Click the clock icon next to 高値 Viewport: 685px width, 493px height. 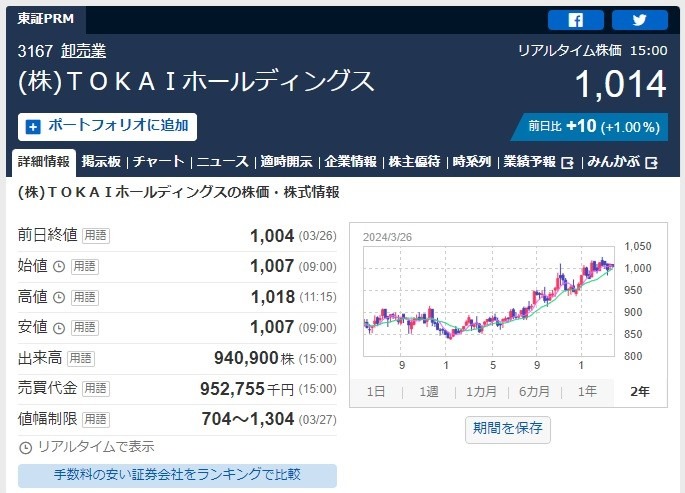[59, 297]
